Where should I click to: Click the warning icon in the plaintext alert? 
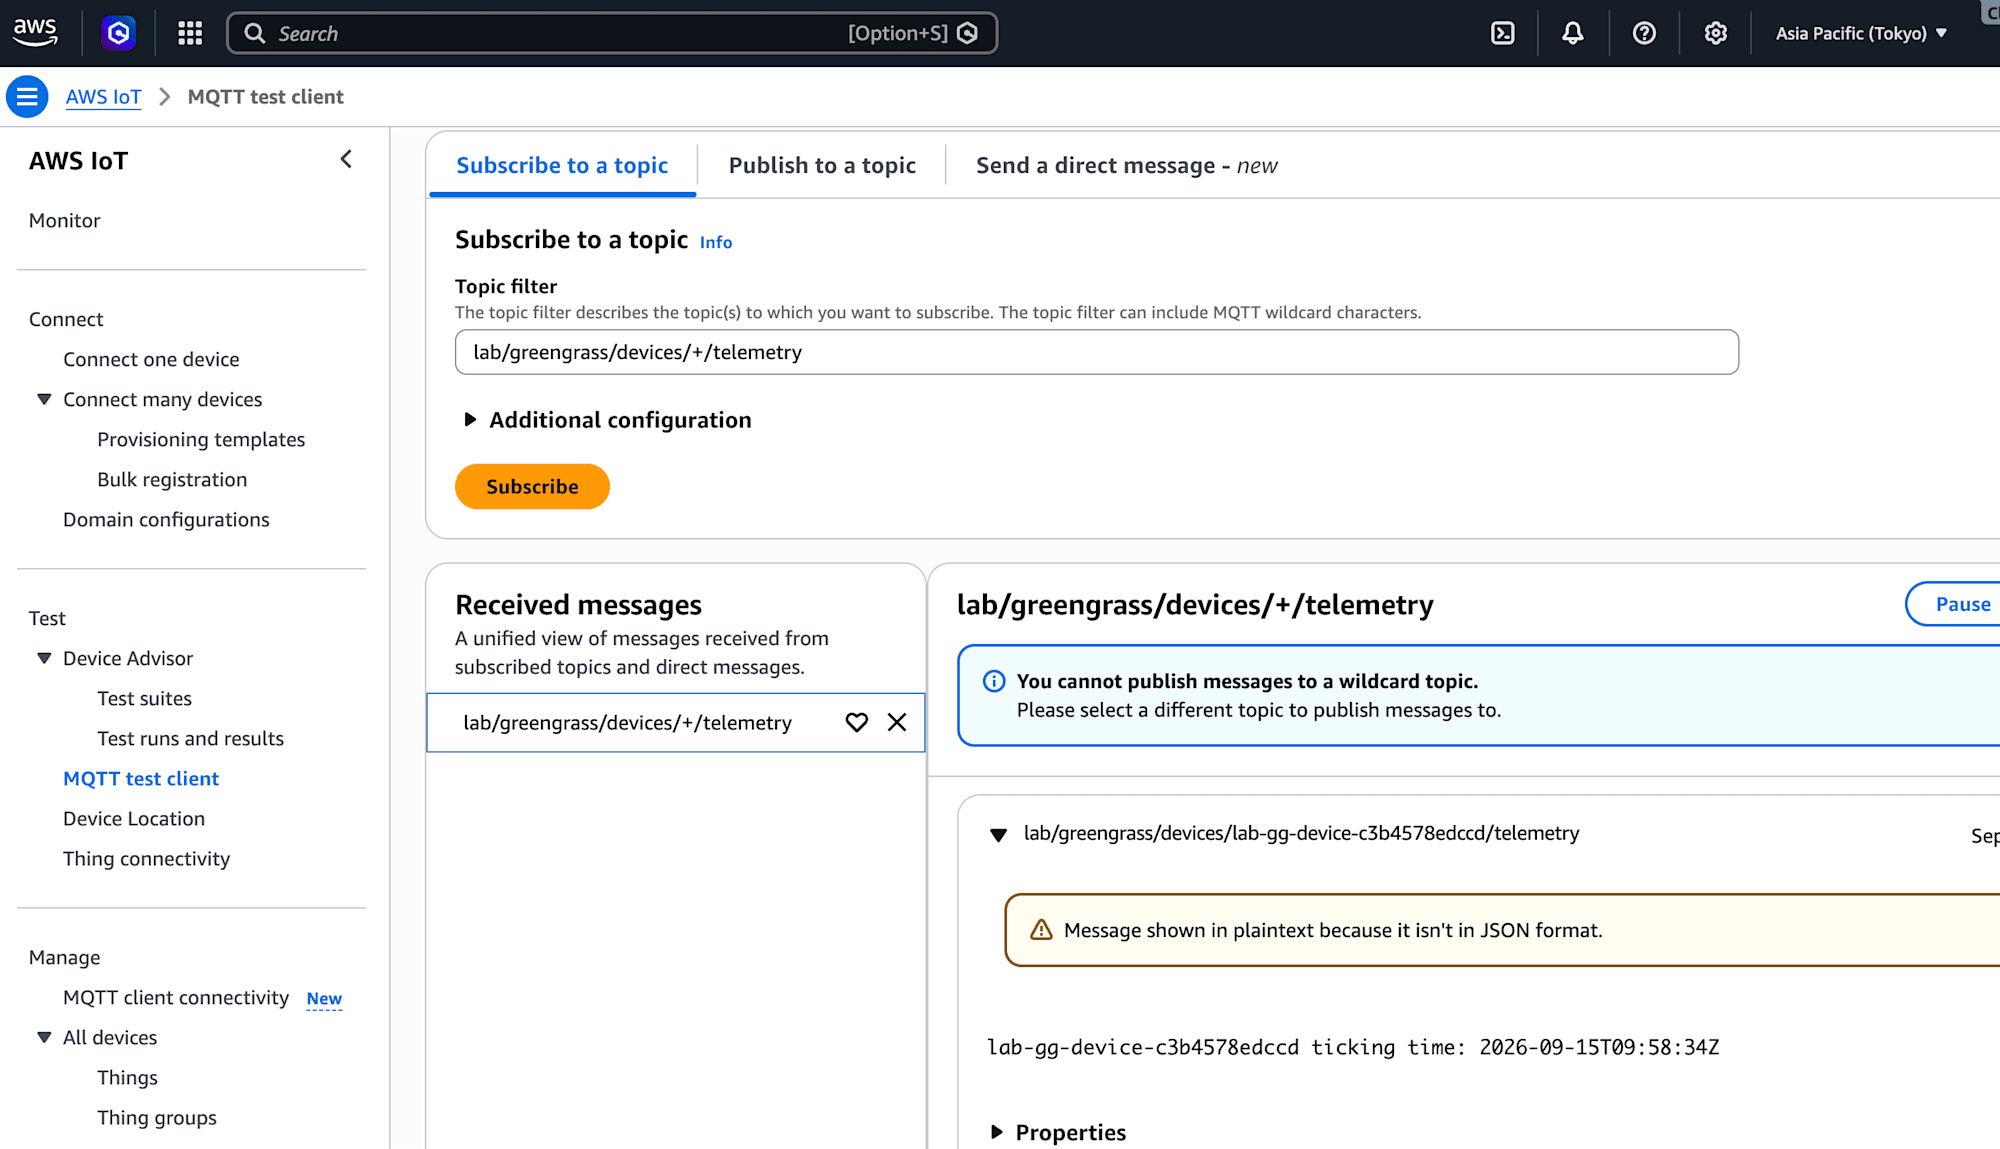pyautogui.click(x=1041, y=930)
